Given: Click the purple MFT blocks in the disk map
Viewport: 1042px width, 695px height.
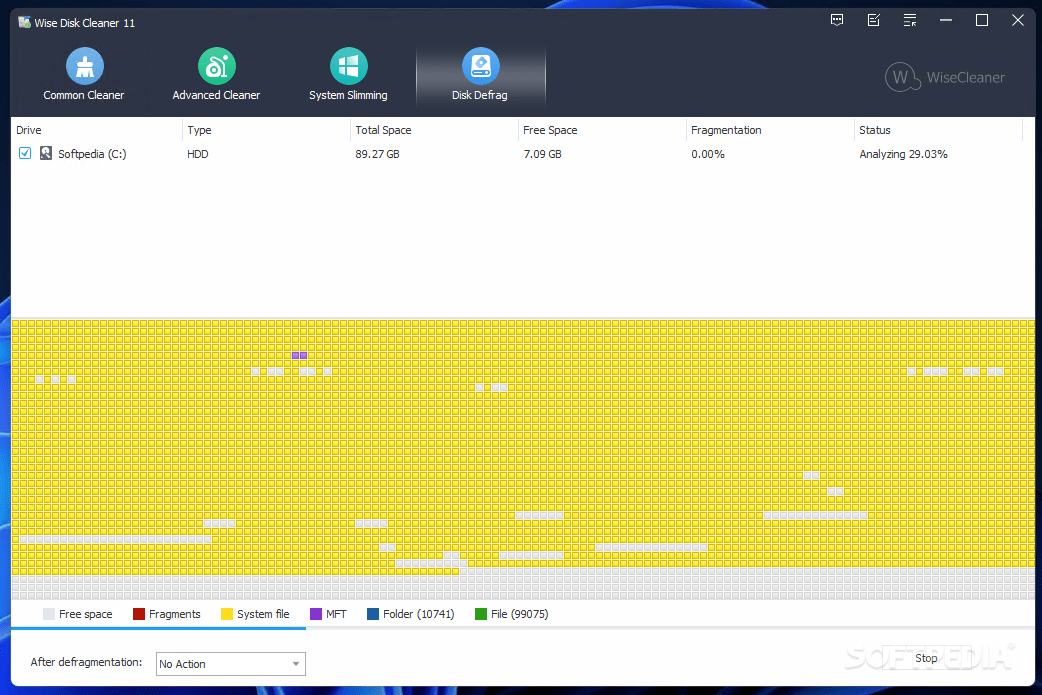Looking at the screenshot, I should [300, 355].
